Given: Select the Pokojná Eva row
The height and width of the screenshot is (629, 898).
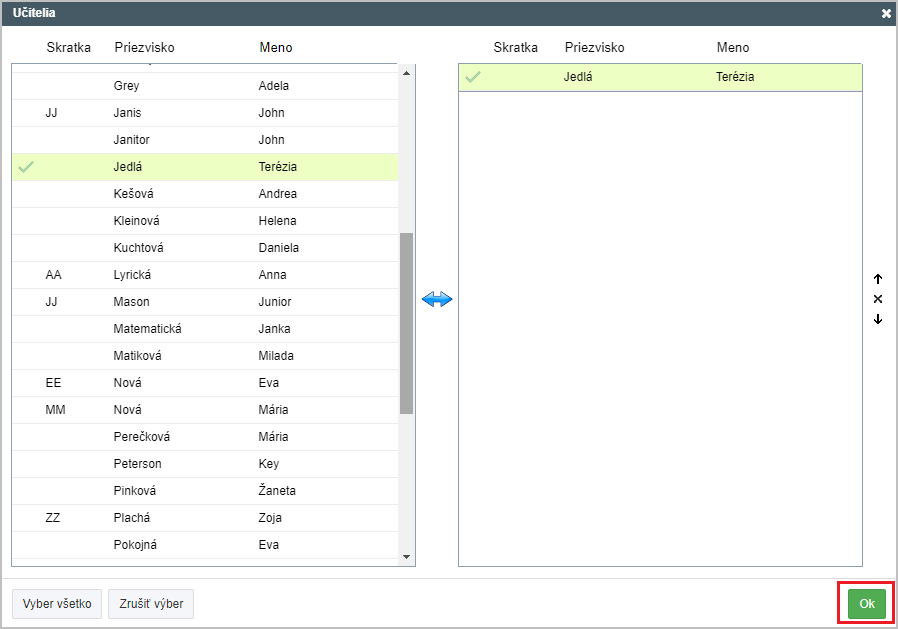Looking at the screenshot, I should 205,545.
